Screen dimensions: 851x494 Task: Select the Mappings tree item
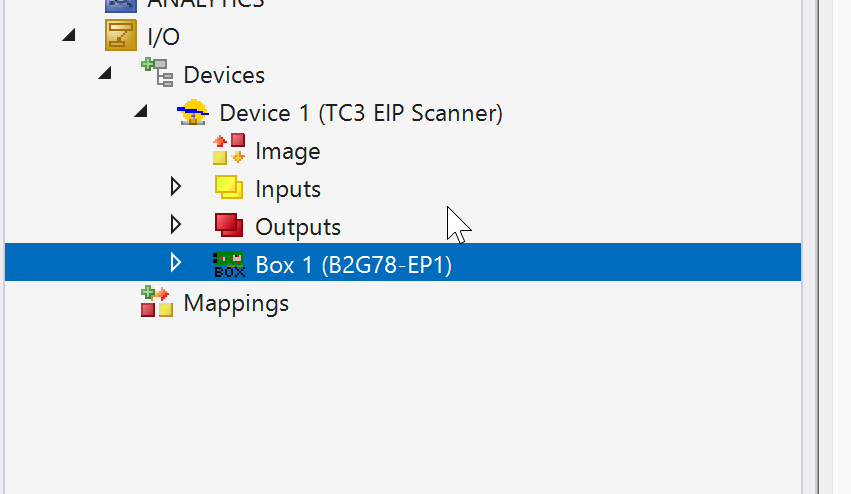pos(236,303)
